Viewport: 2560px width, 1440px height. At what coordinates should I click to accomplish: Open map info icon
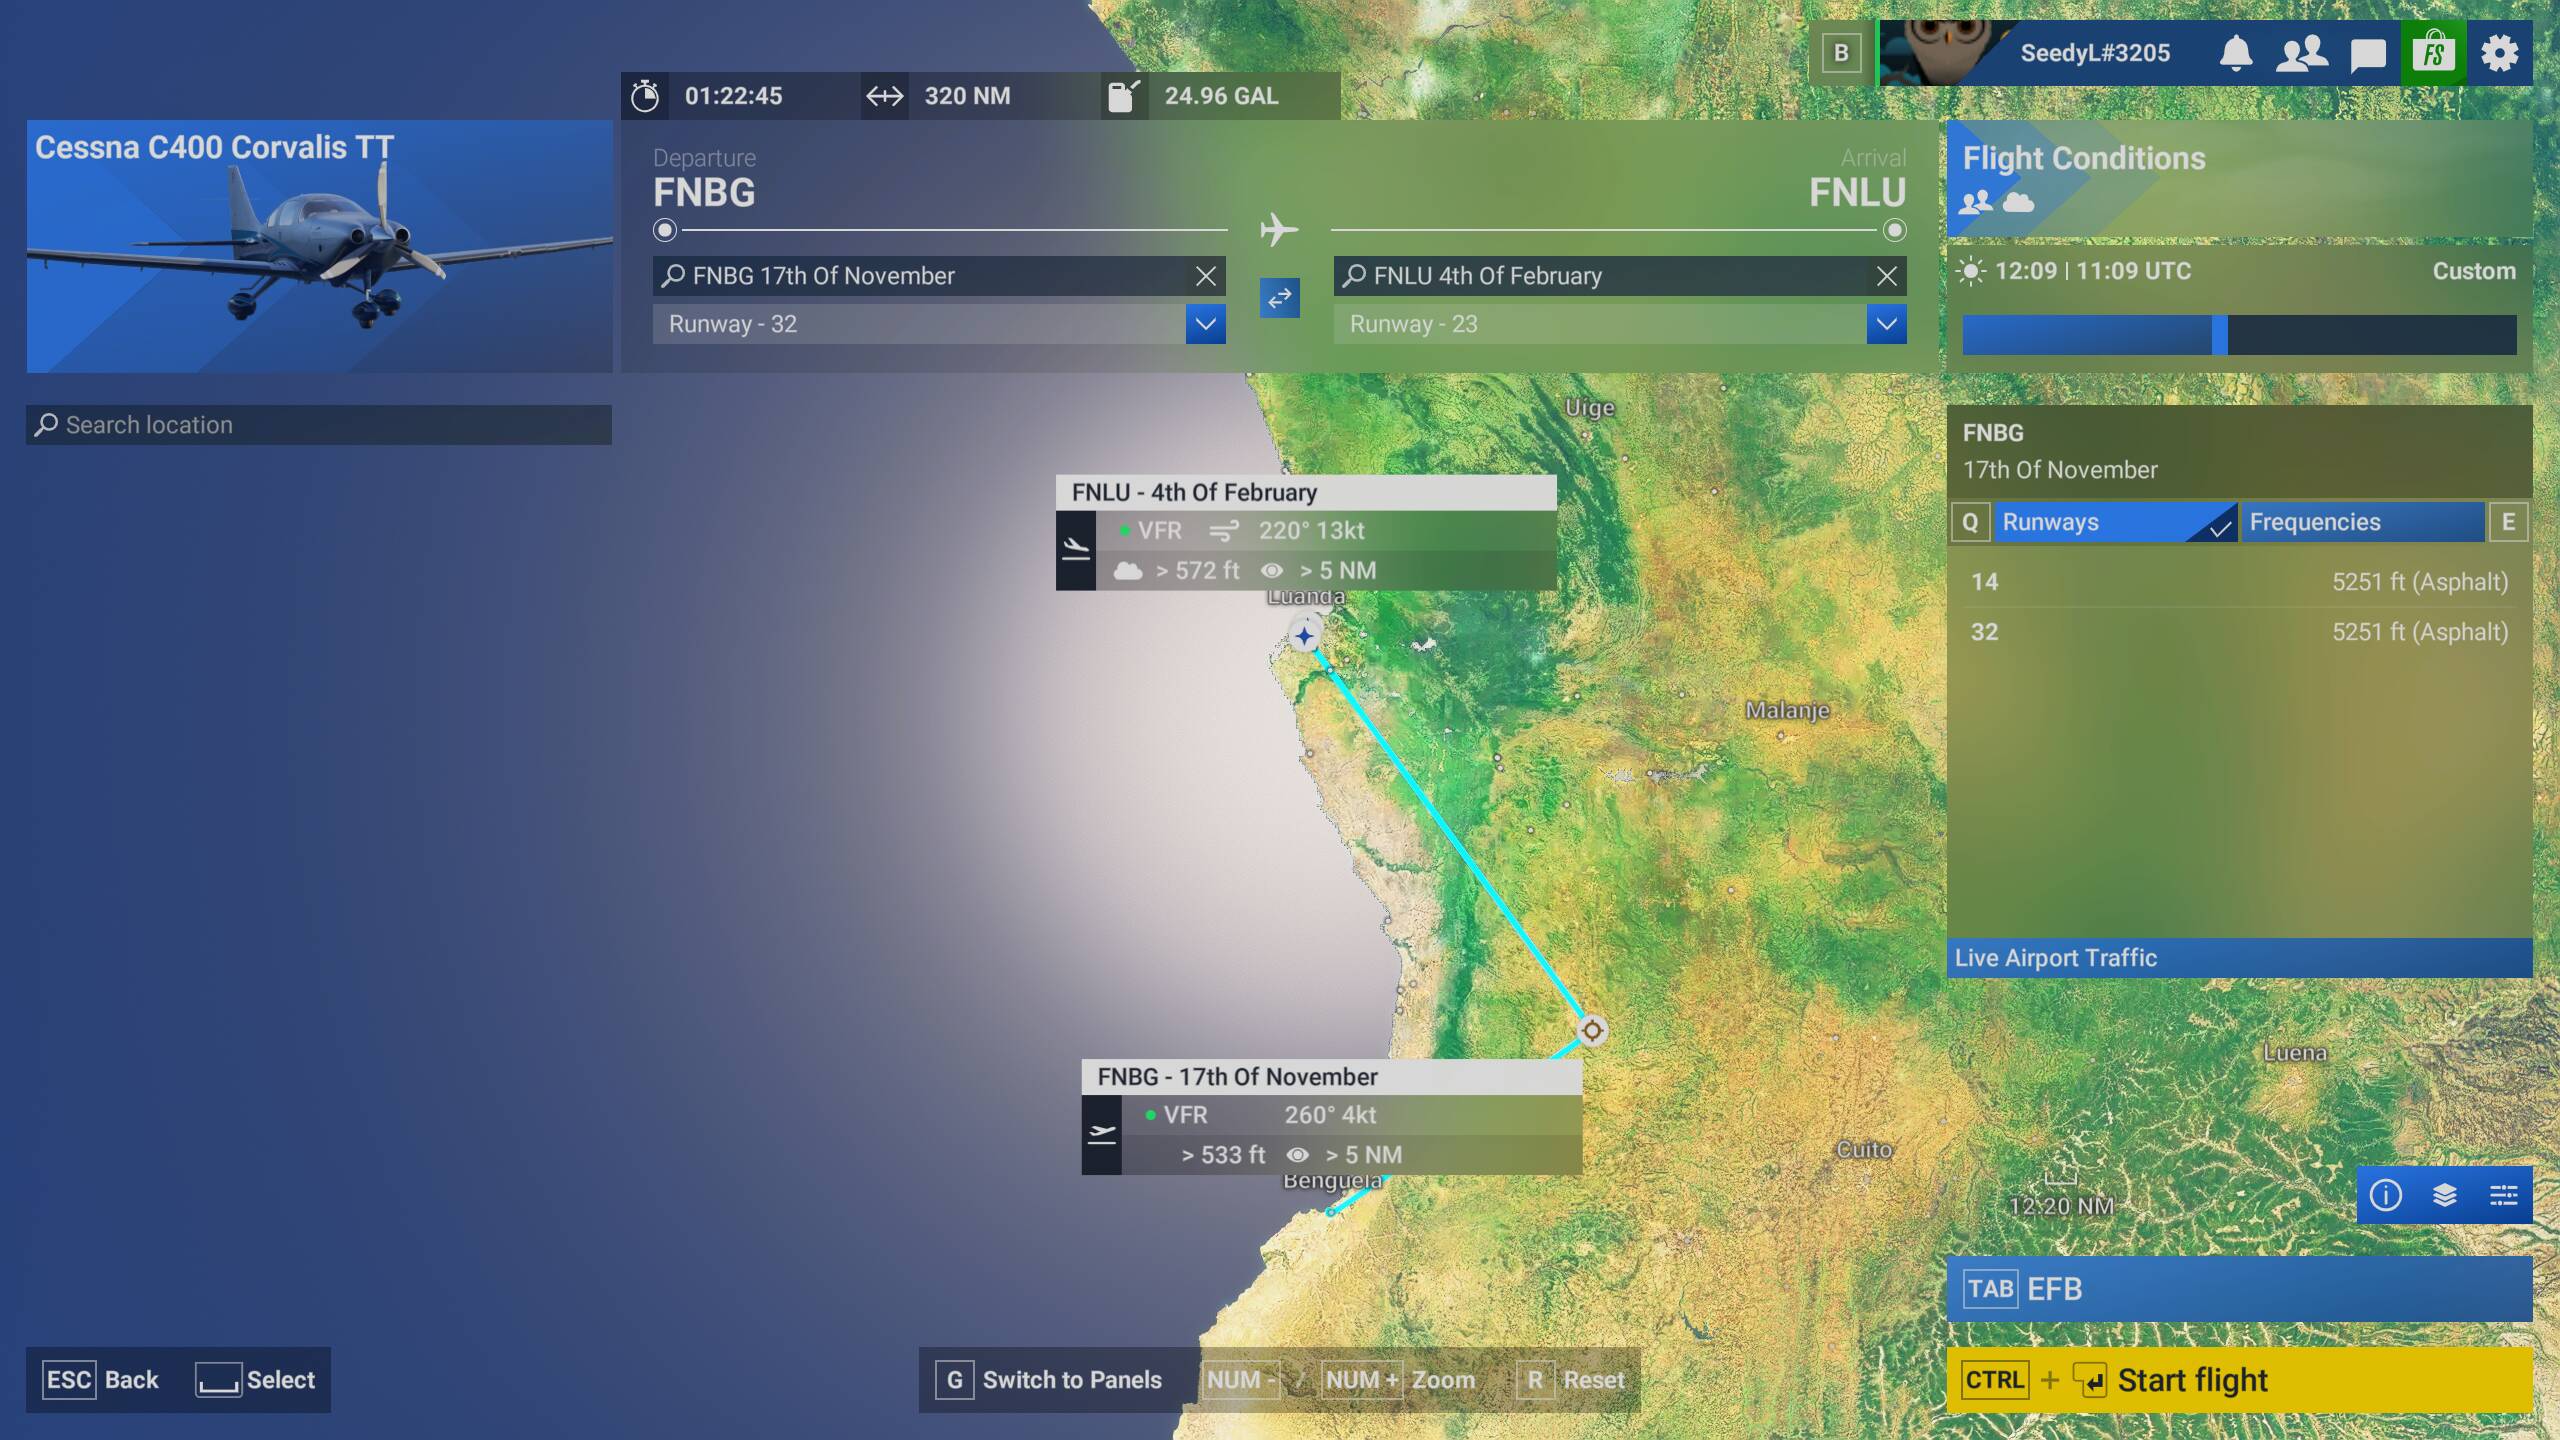(x=2385, y=1195)
